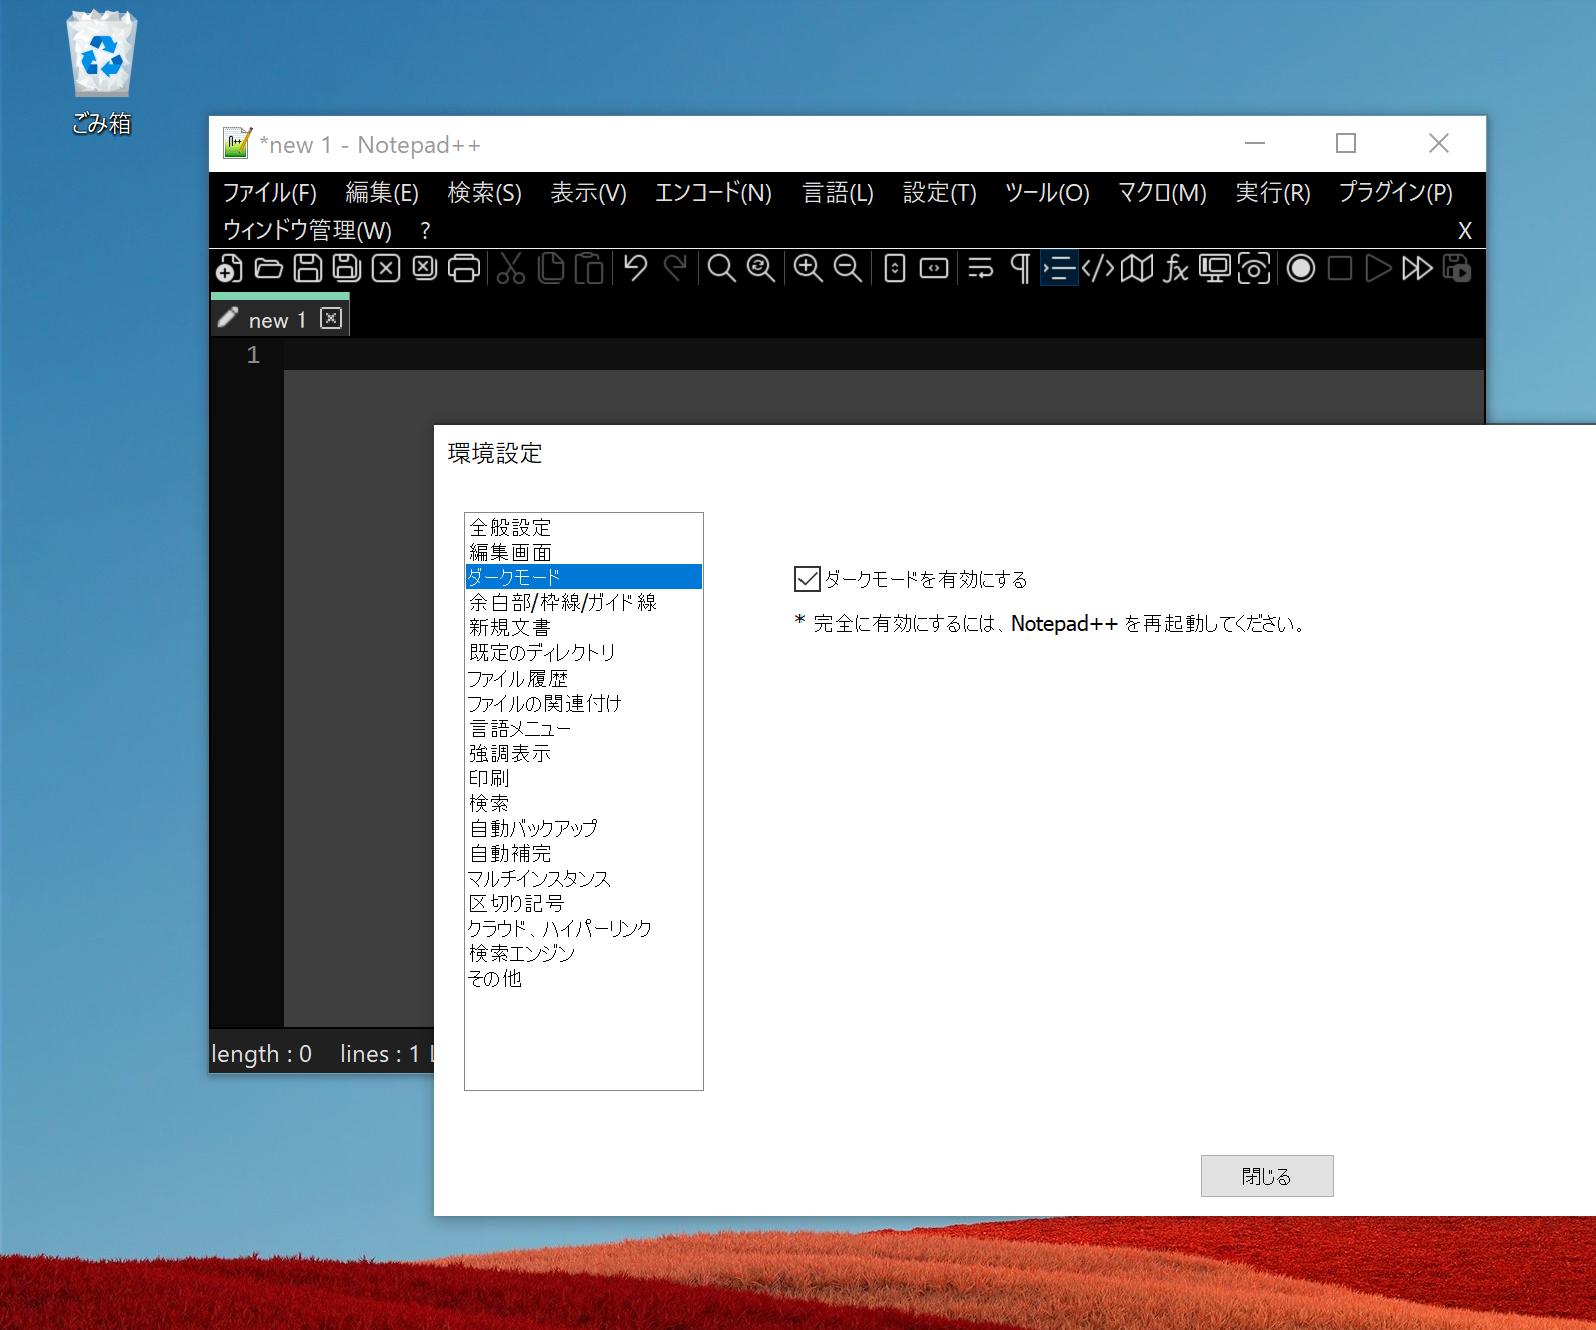The height and width of the screenshot is (1330, 1596).
Task: Click the Undo arrow icon
Action: click(x=635, y=268)
